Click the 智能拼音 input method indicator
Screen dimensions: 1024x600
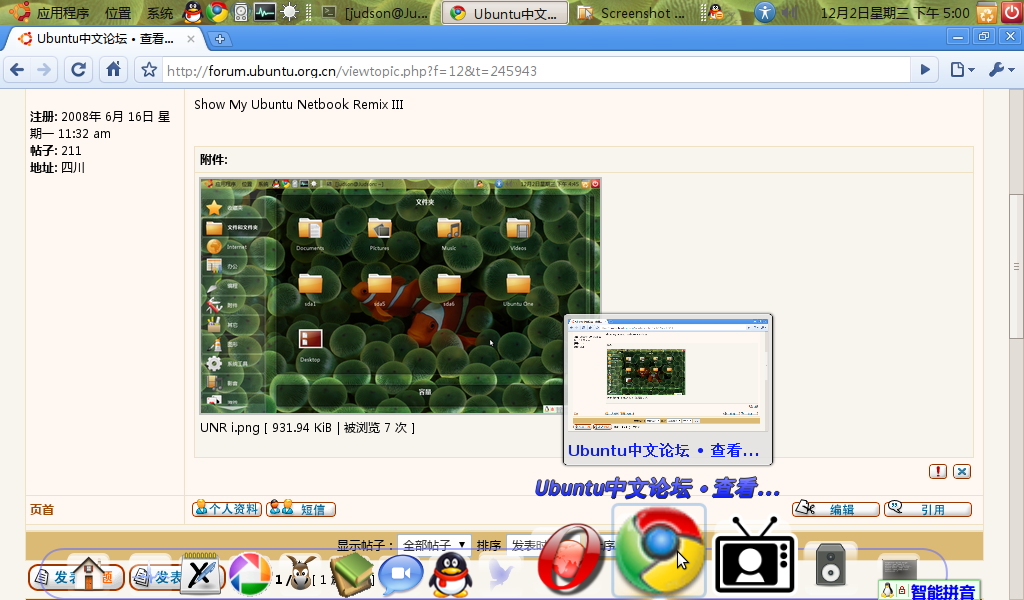(x=930, y=591)
